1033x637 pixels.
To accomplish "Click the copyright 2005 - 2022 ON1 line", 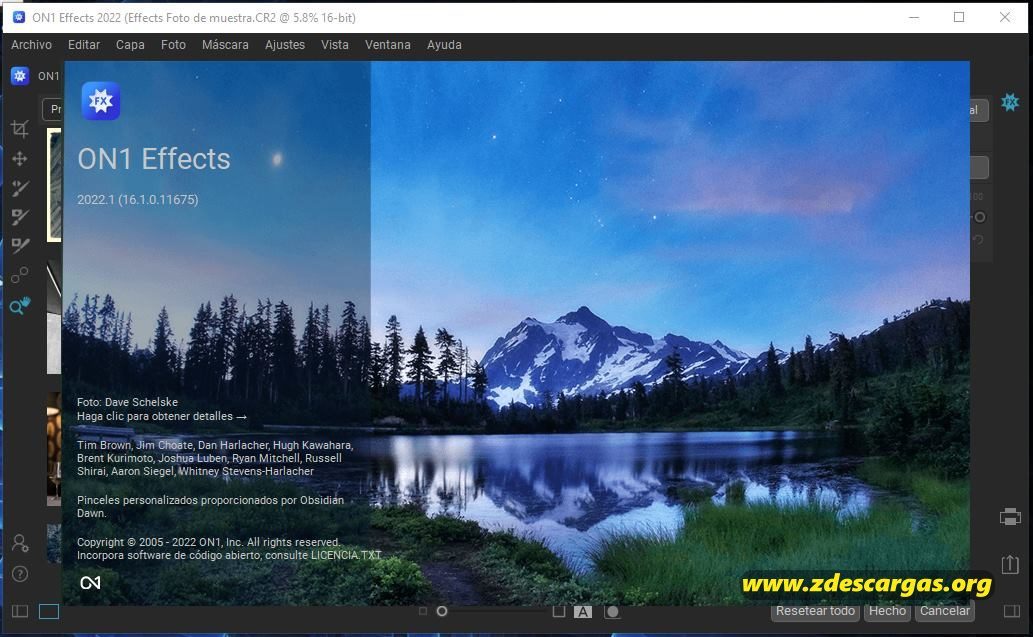I will pyautogui.click(x=209, y=542).
